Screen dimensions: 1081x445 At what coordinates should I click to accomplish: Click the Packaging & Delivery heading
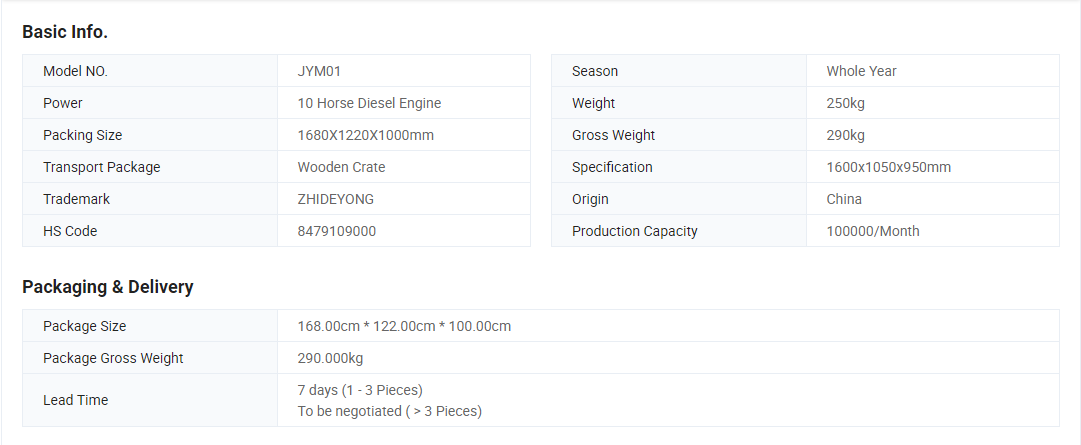[x=108, y=287]
